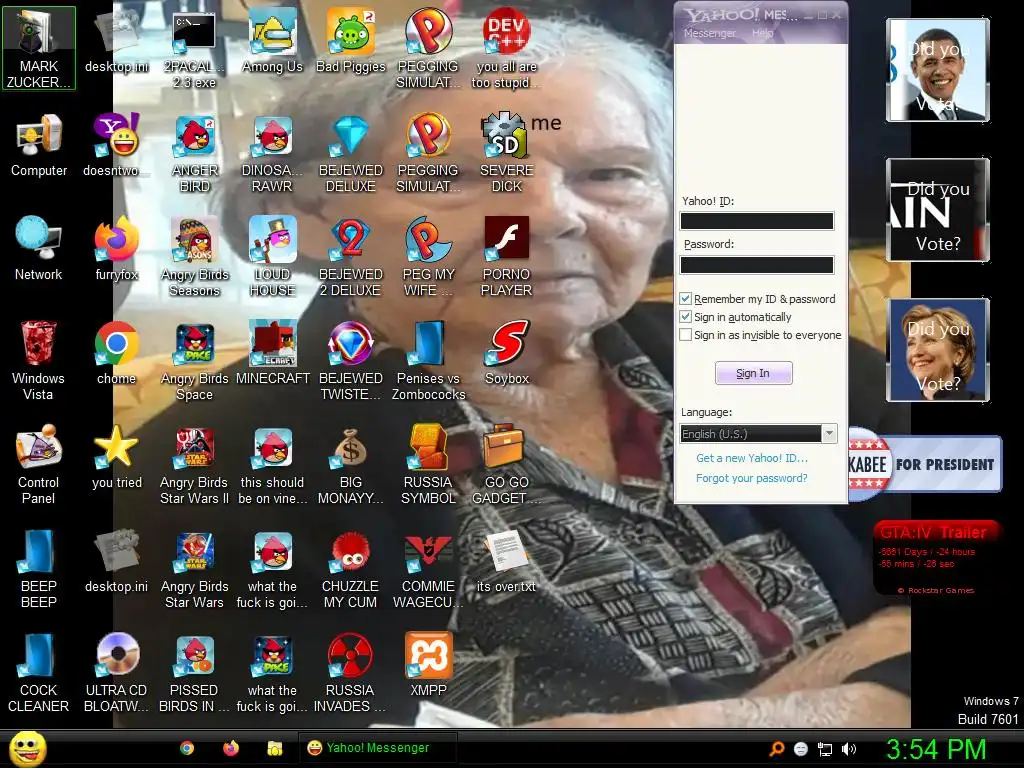Screen dimensions: 1024x768
Task: Open the Help menu in Yahoo window
Action: pyautogui.click(x=762, y=33)
